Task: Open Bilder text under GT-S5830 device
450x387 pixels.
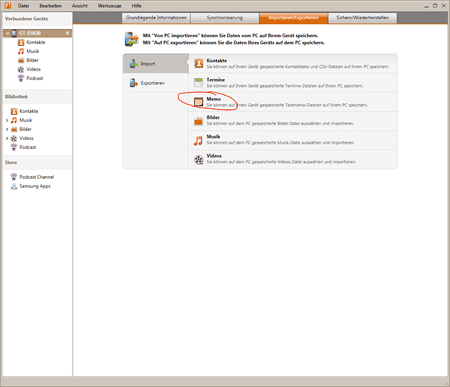Action: pyautogui.click(x=32, y=60)
